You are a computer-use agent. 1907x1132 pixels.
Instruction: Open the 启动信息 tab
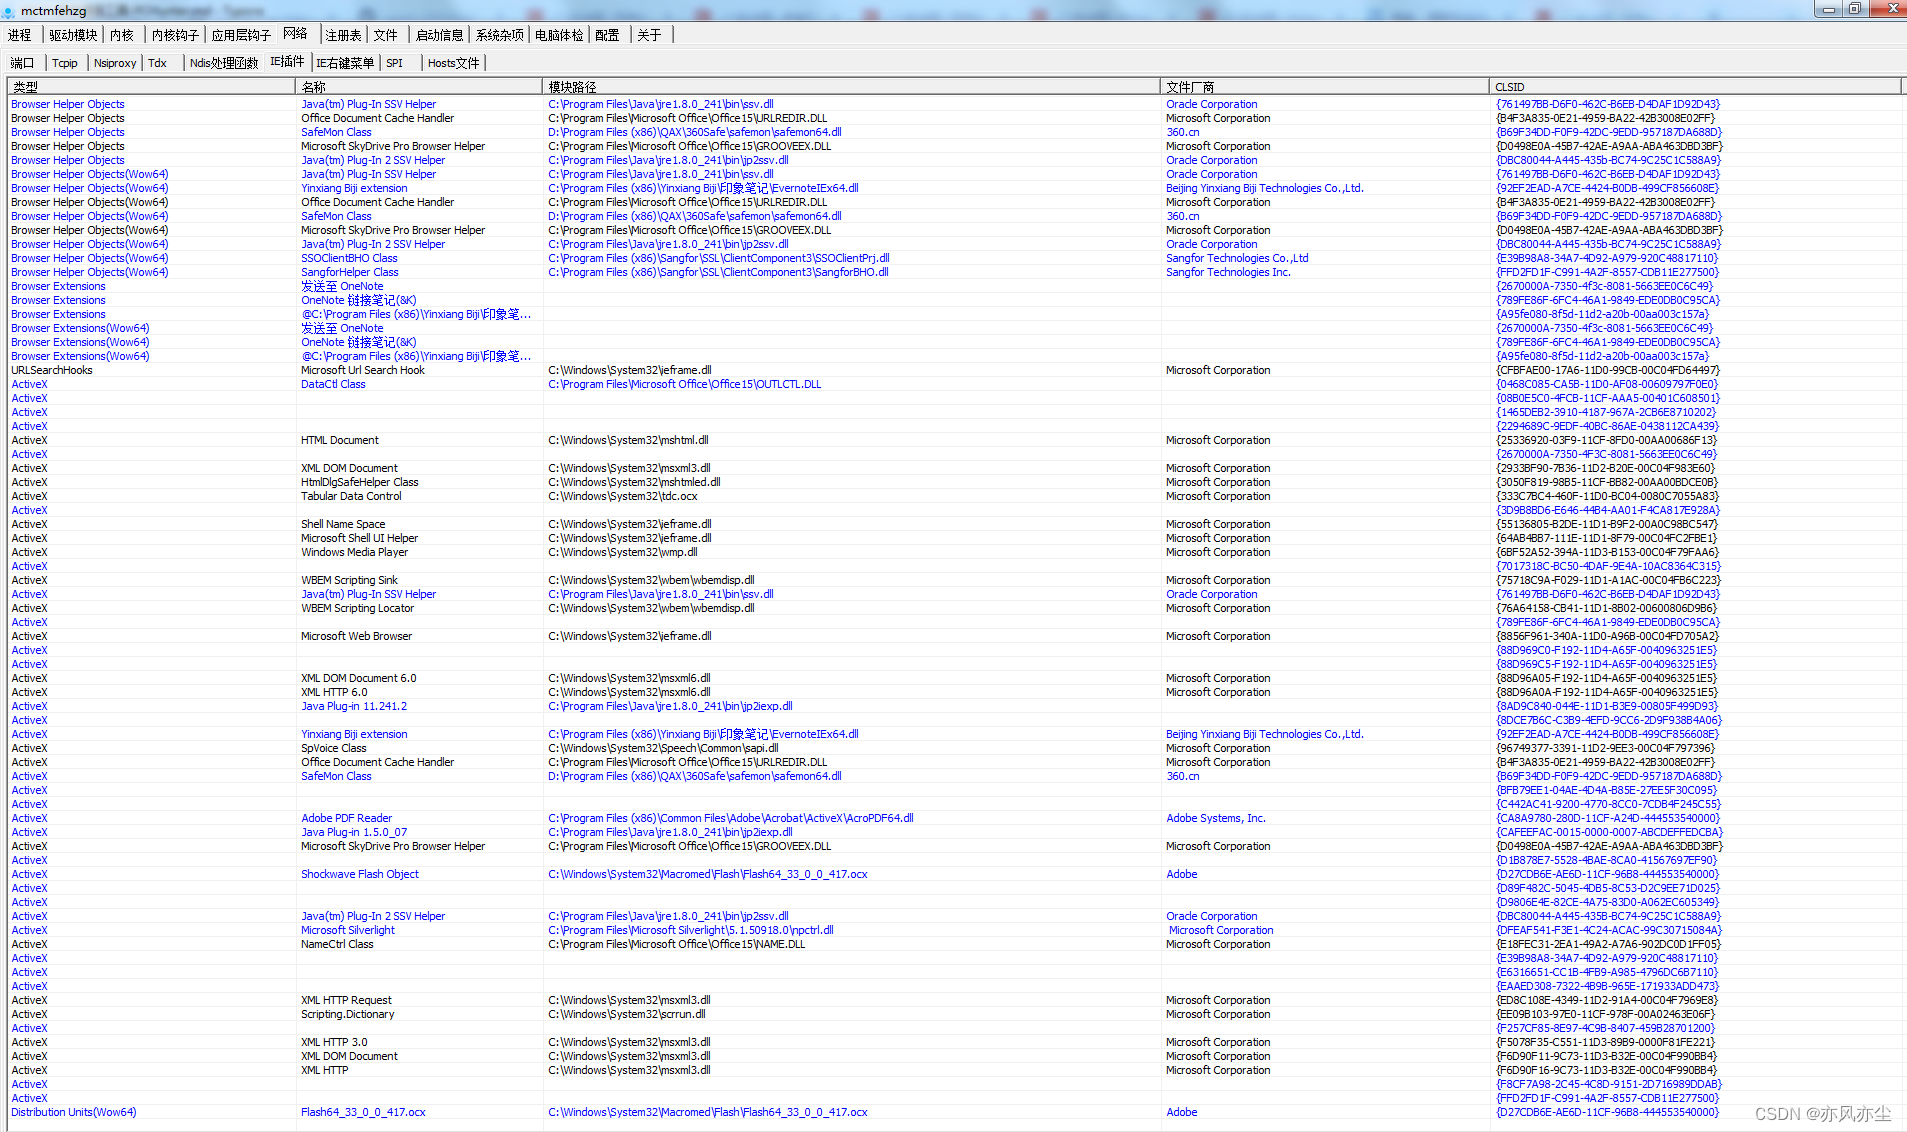[440, 35]
